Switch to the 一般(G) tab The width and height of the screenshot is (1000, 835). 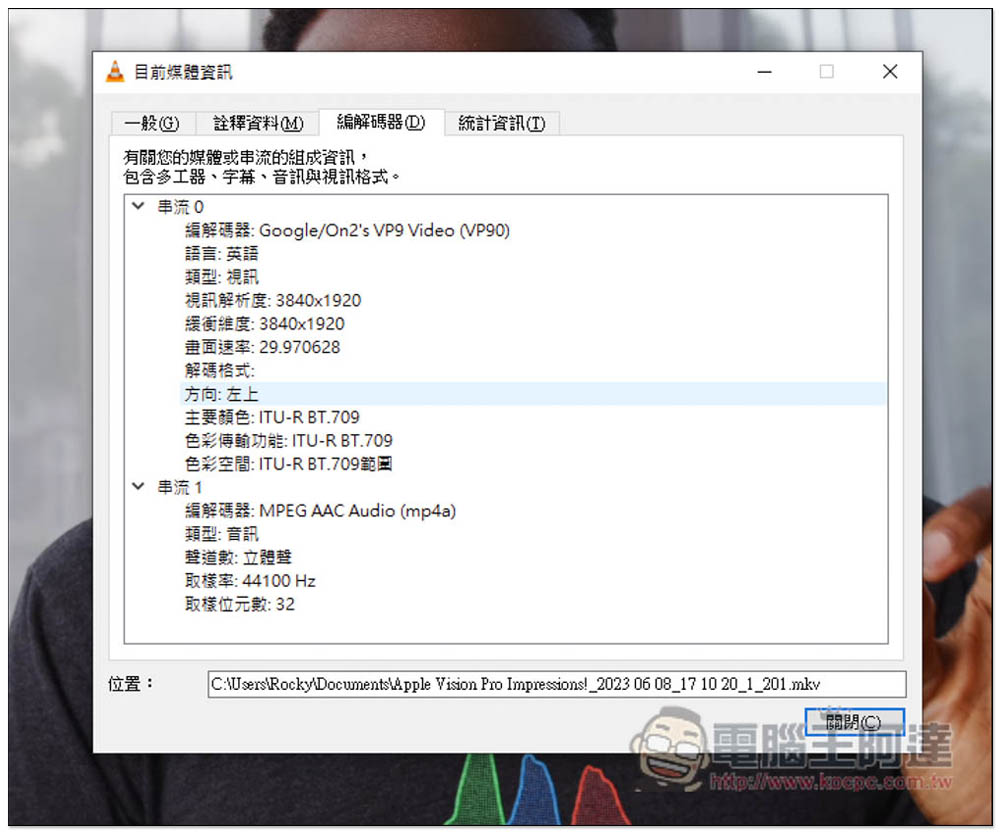pos(152,123)
